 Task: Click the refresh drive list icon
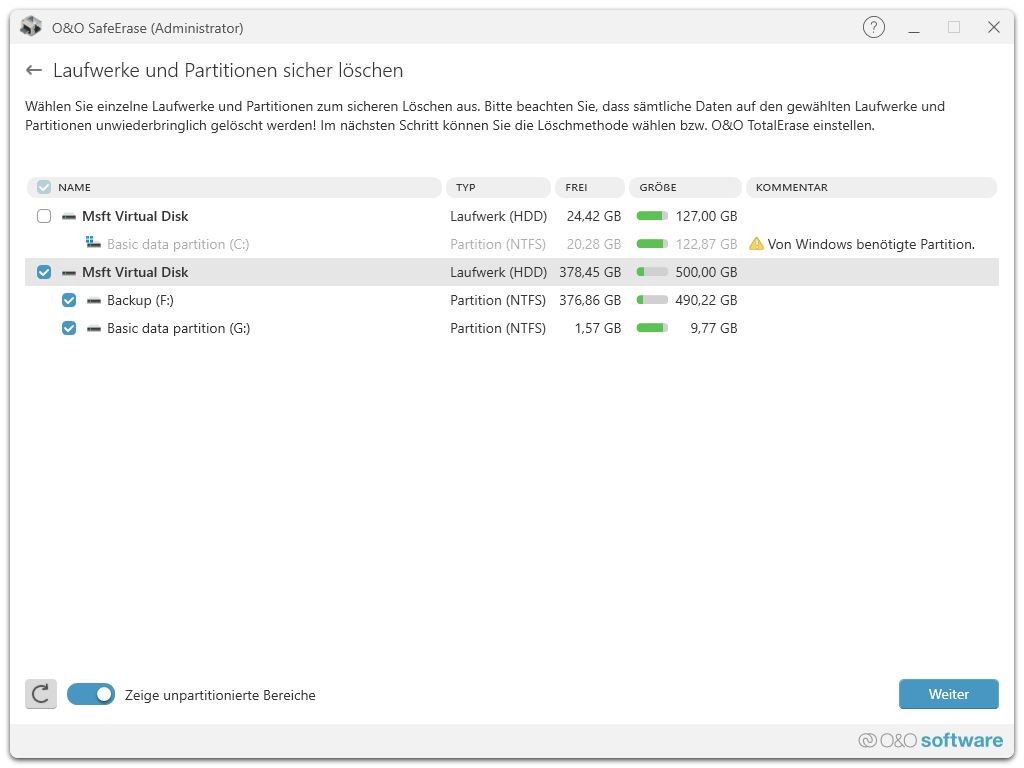click(x=41, y=694)
